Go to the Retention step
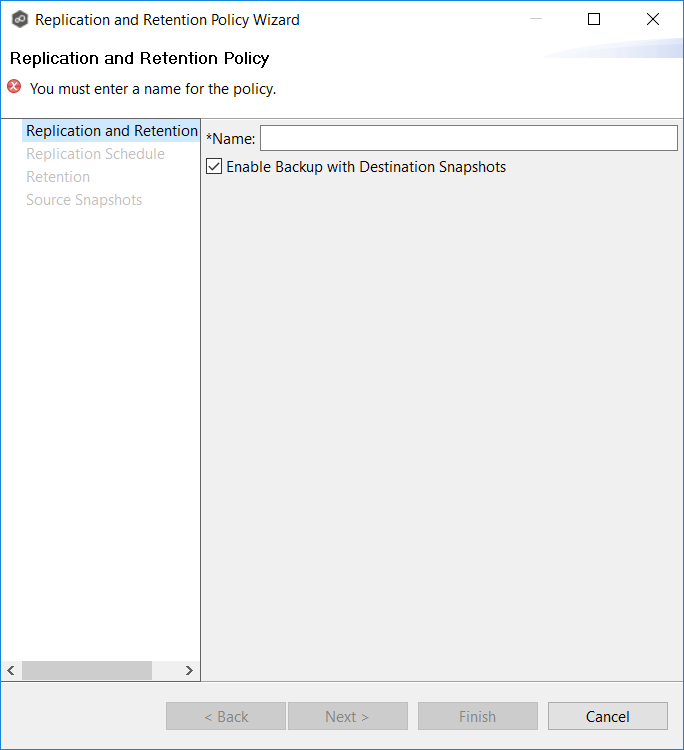This screenshot has height=750, width=684. [58, 177]
